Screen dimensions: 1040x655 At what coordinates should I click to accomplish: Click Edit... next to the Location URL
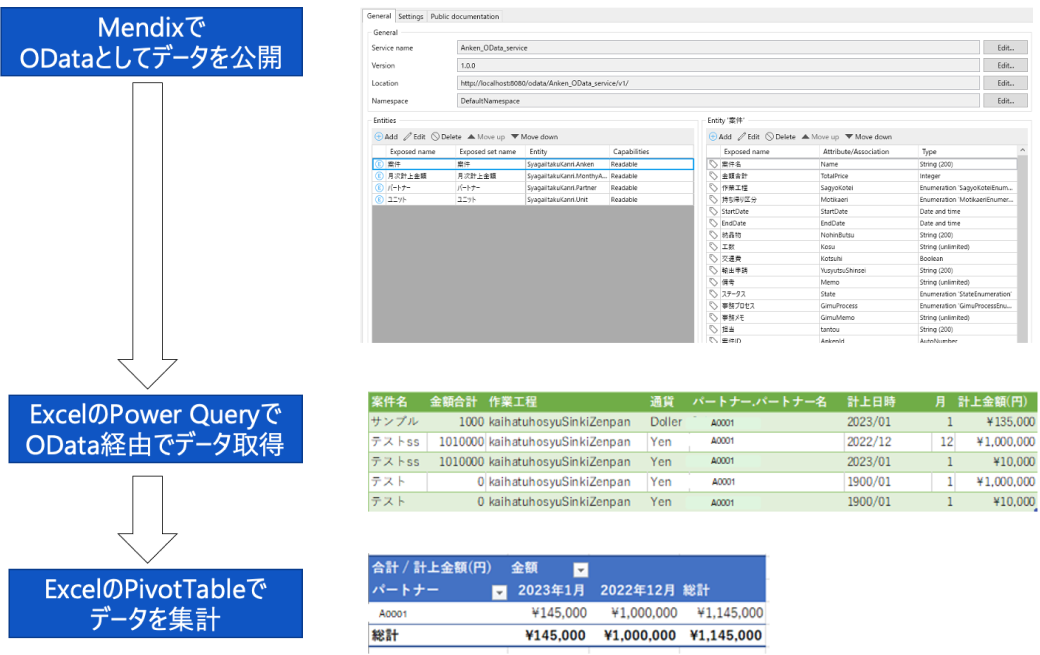point(1005,85)
